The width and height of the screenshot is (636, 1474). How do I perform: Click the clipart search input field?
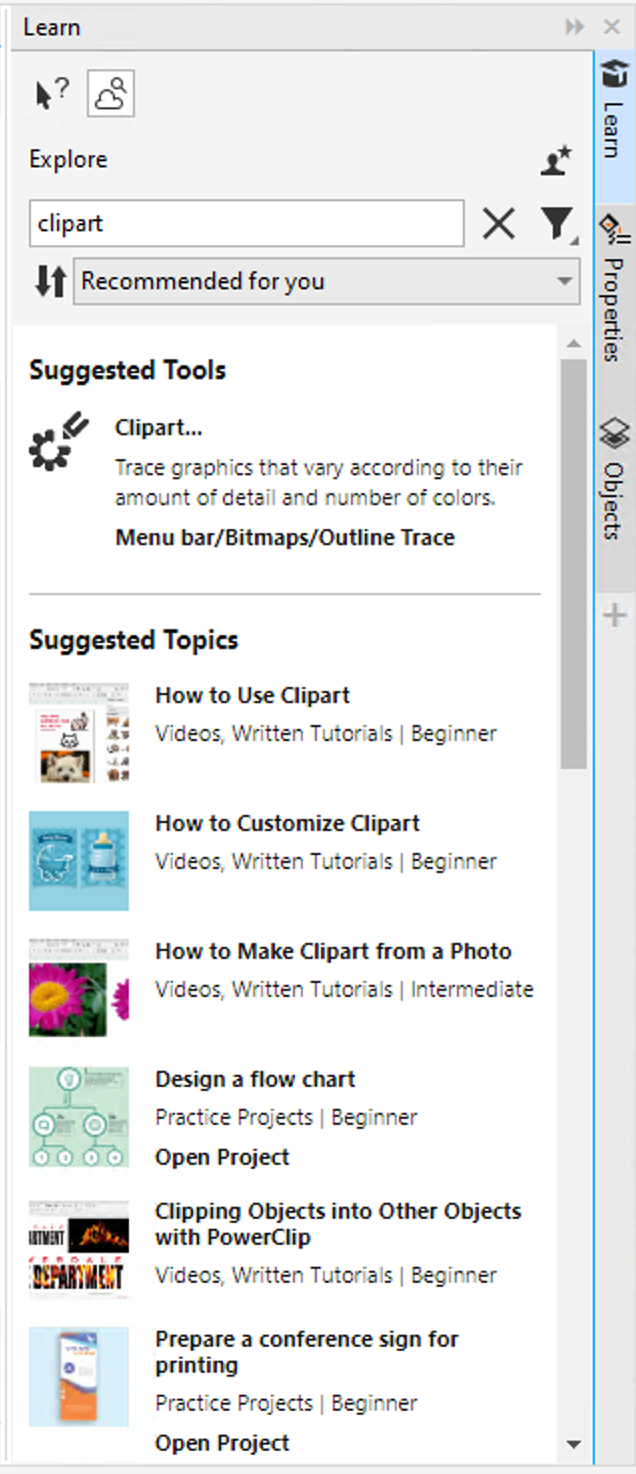point(246,224)
